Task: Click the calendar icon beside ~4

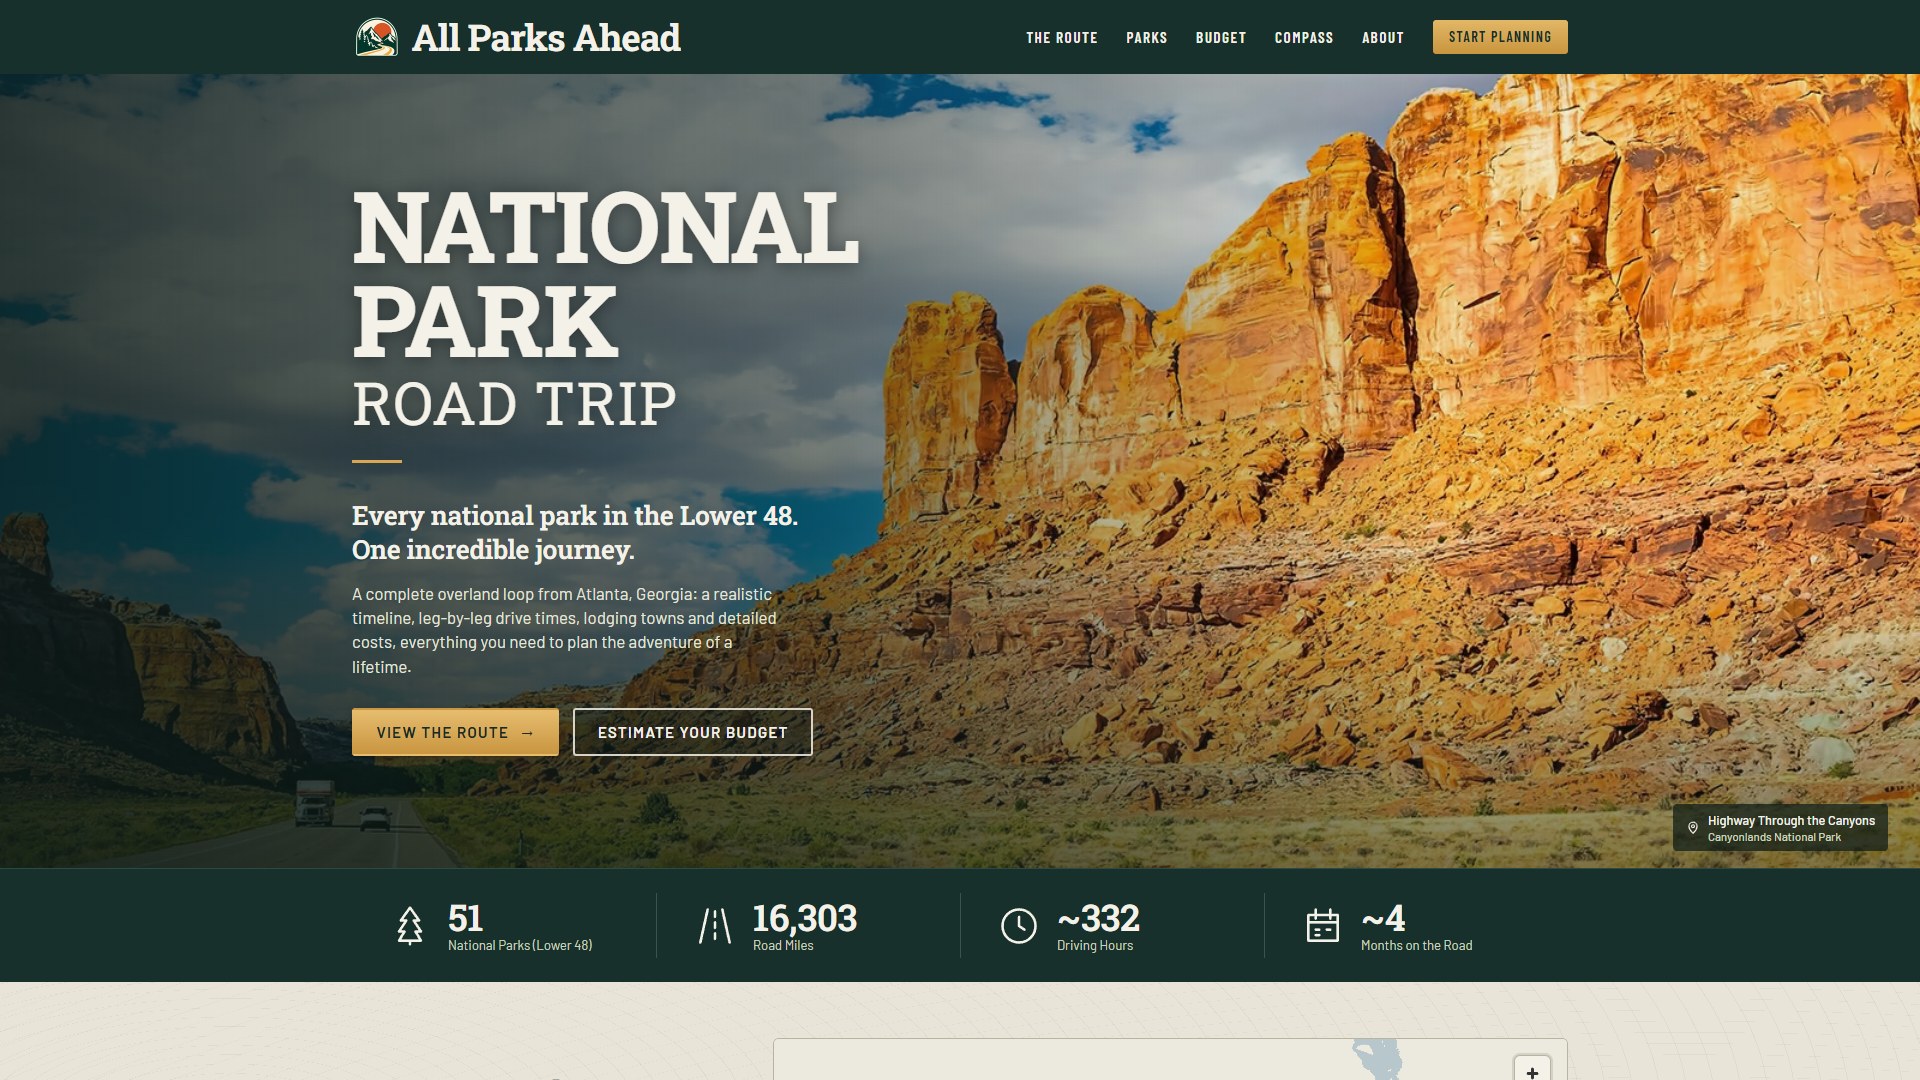Action: click(x=1322, y=926)
